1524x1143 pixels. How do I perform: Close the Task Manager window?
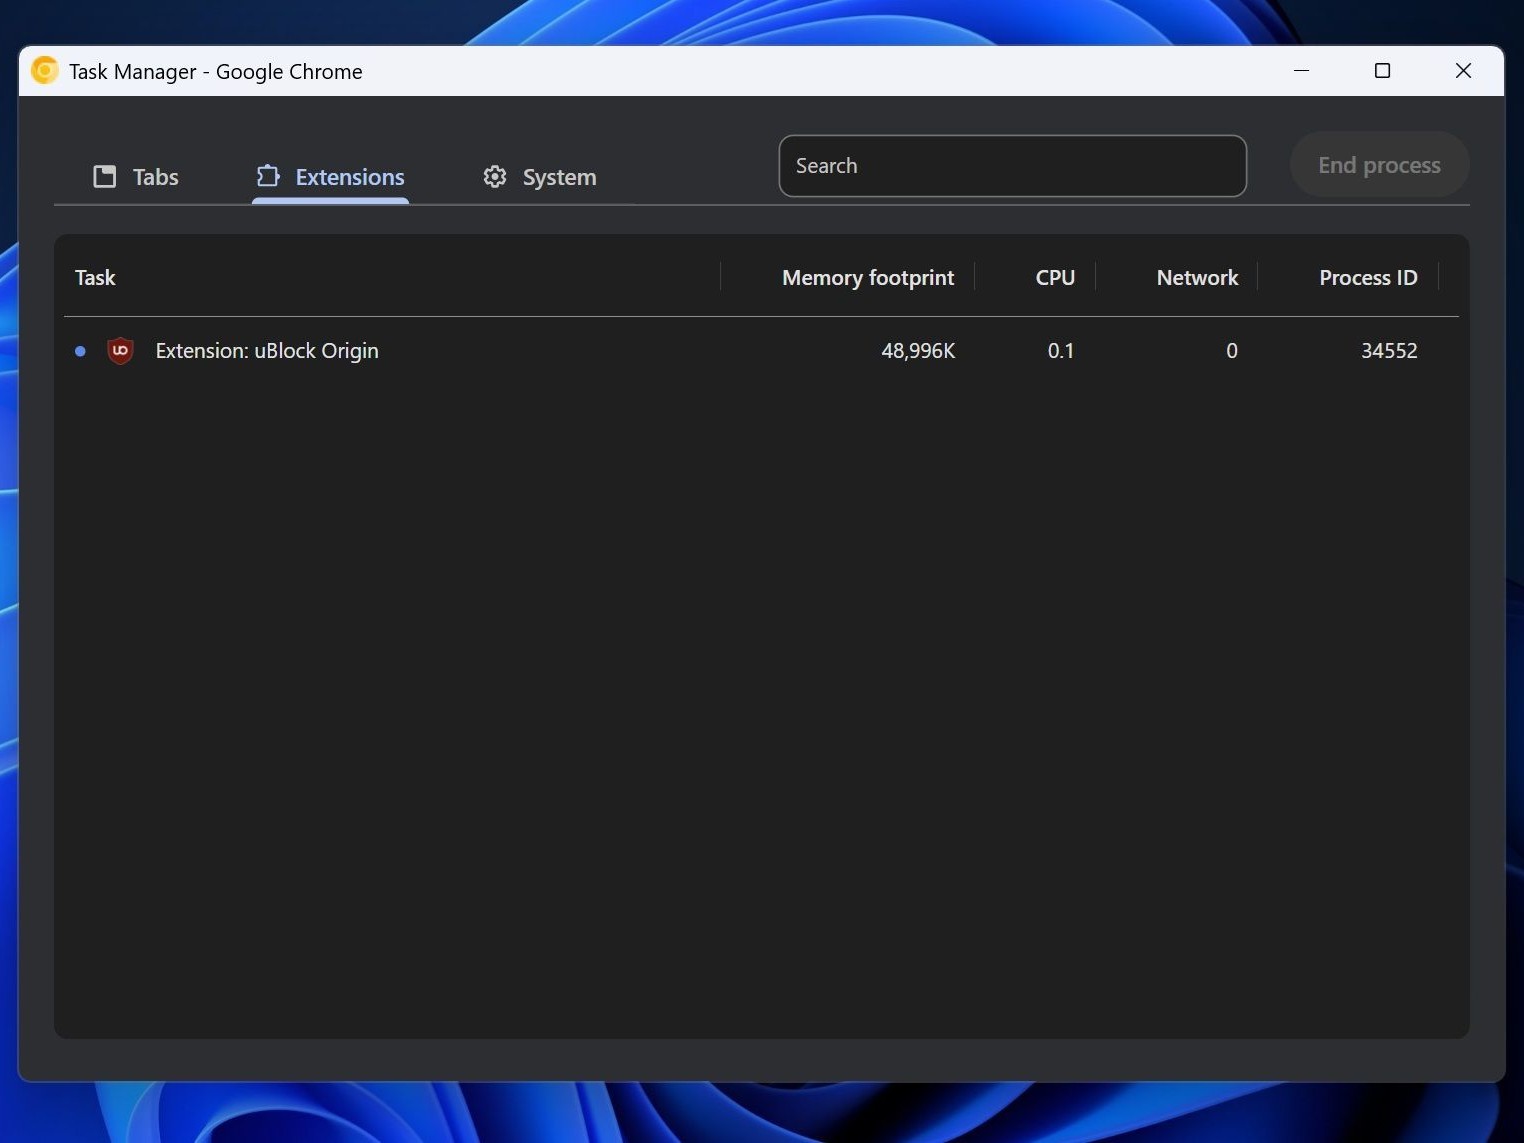(1463, 71)
